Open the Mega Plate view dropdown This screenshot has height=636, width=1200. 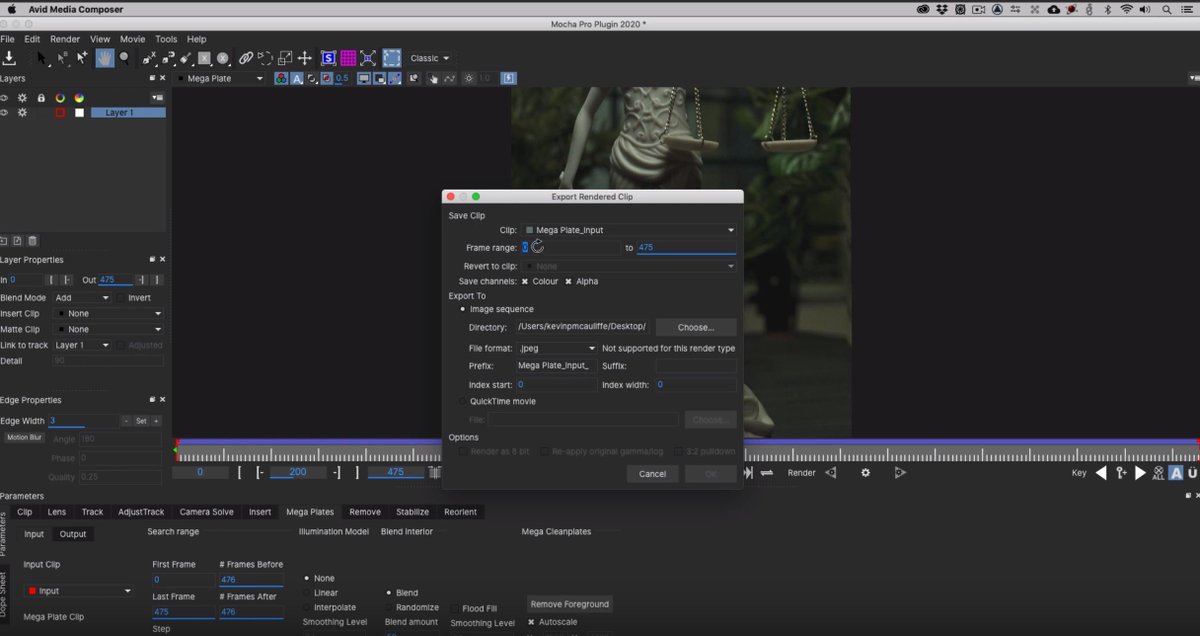point(220,78)
